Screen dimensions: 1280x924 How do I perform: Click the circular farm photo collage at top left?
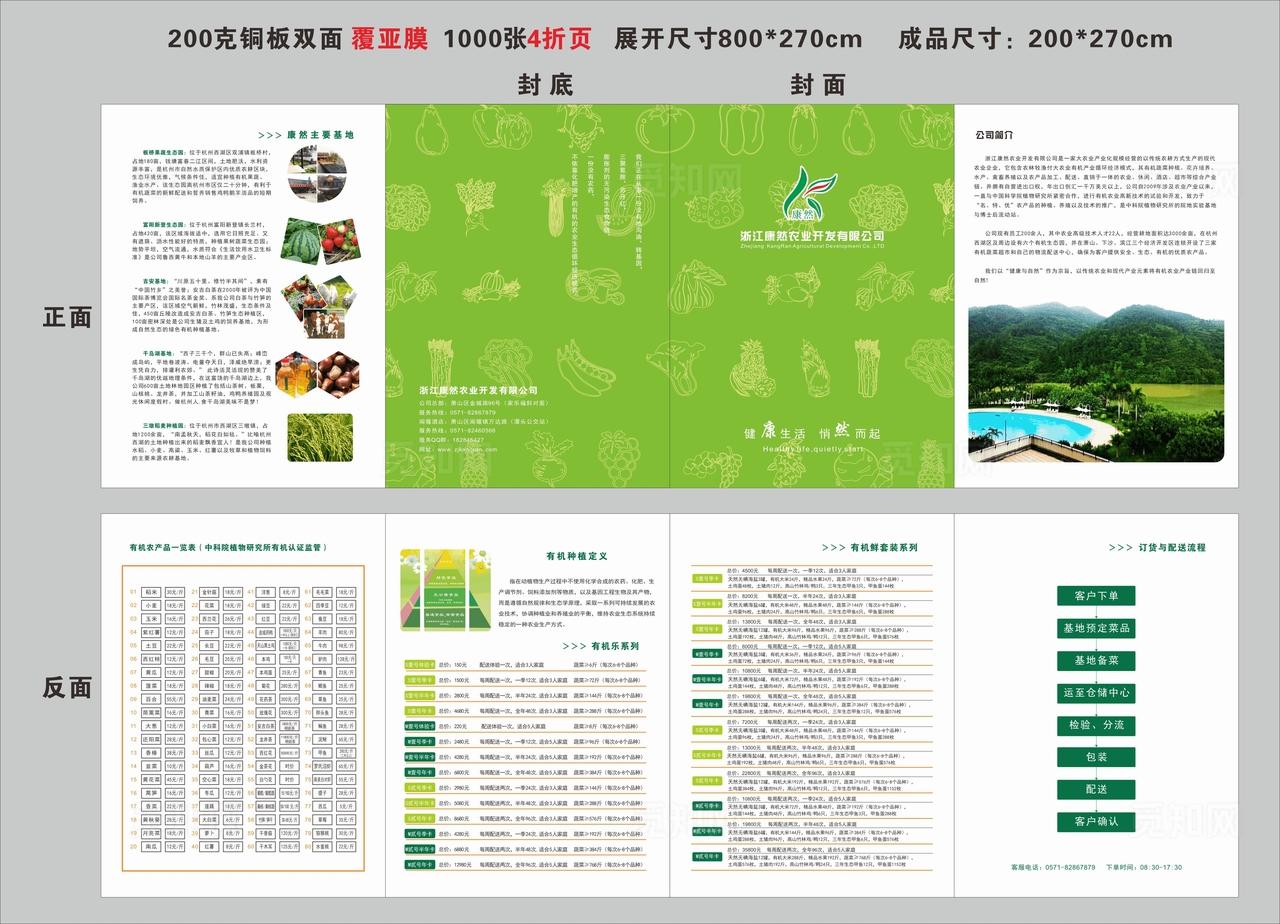317,174
